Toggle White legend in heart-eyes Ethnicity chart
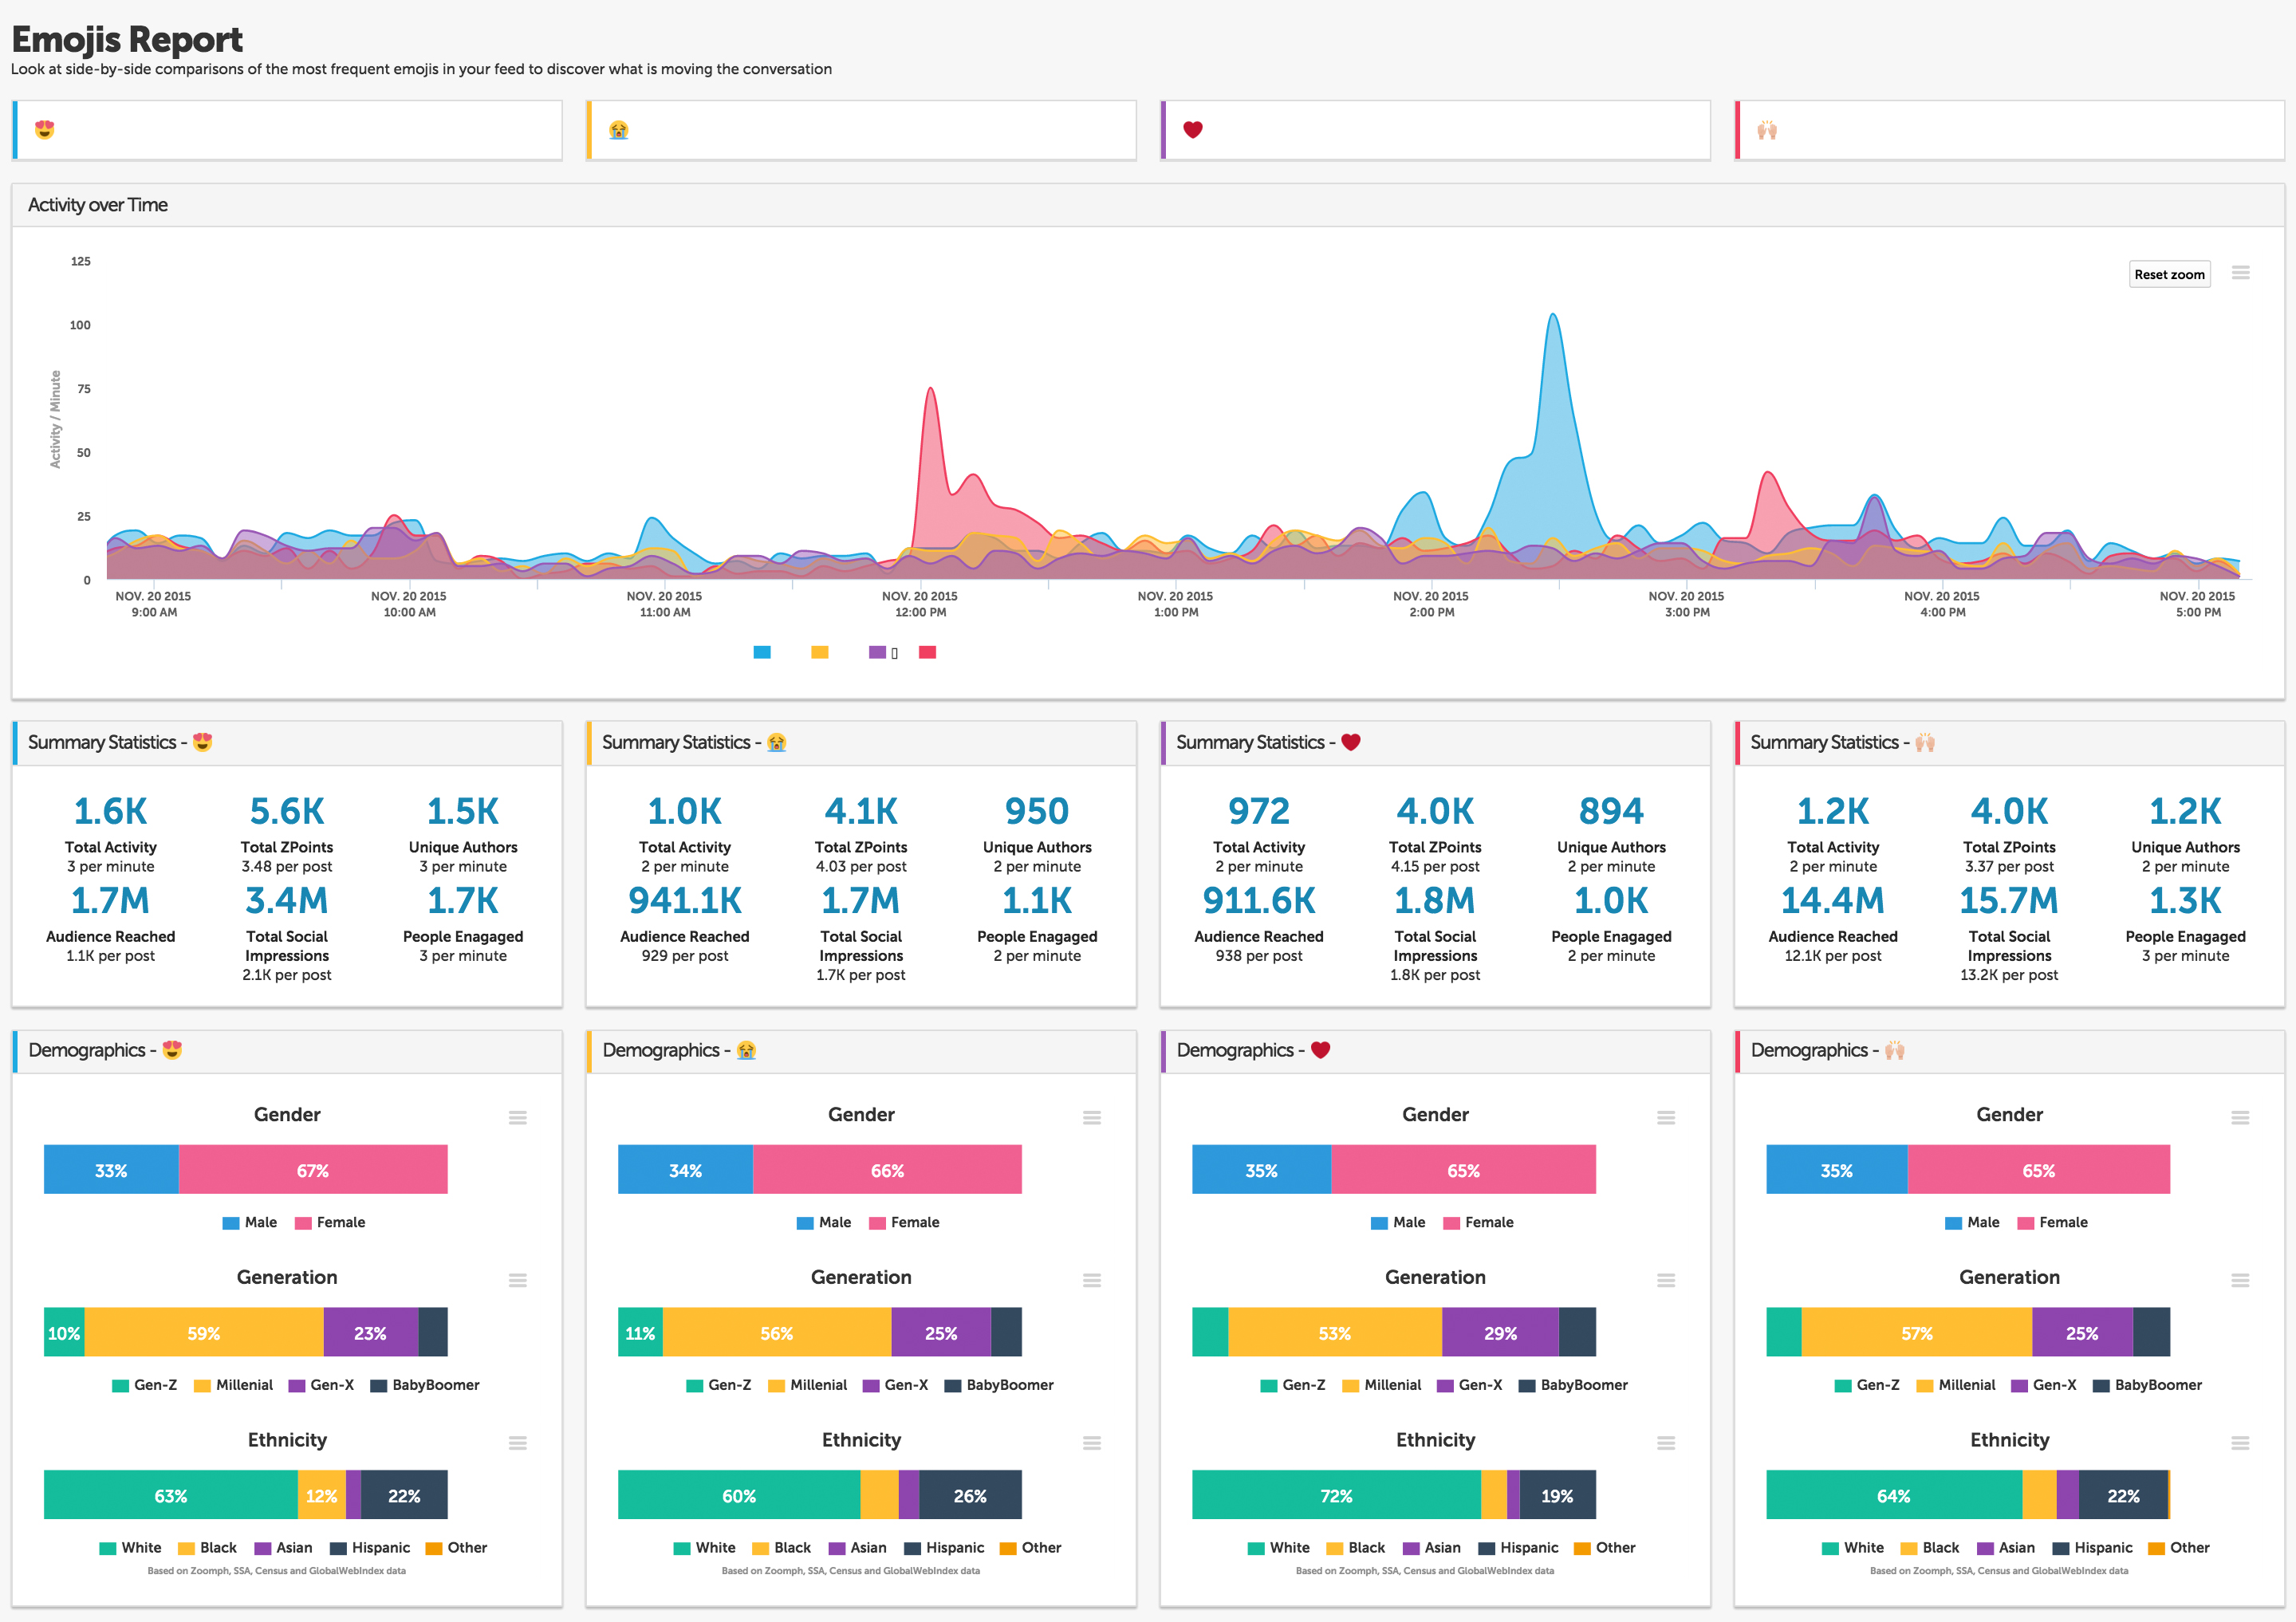2296x1622 pixels. click(131, 1548)
